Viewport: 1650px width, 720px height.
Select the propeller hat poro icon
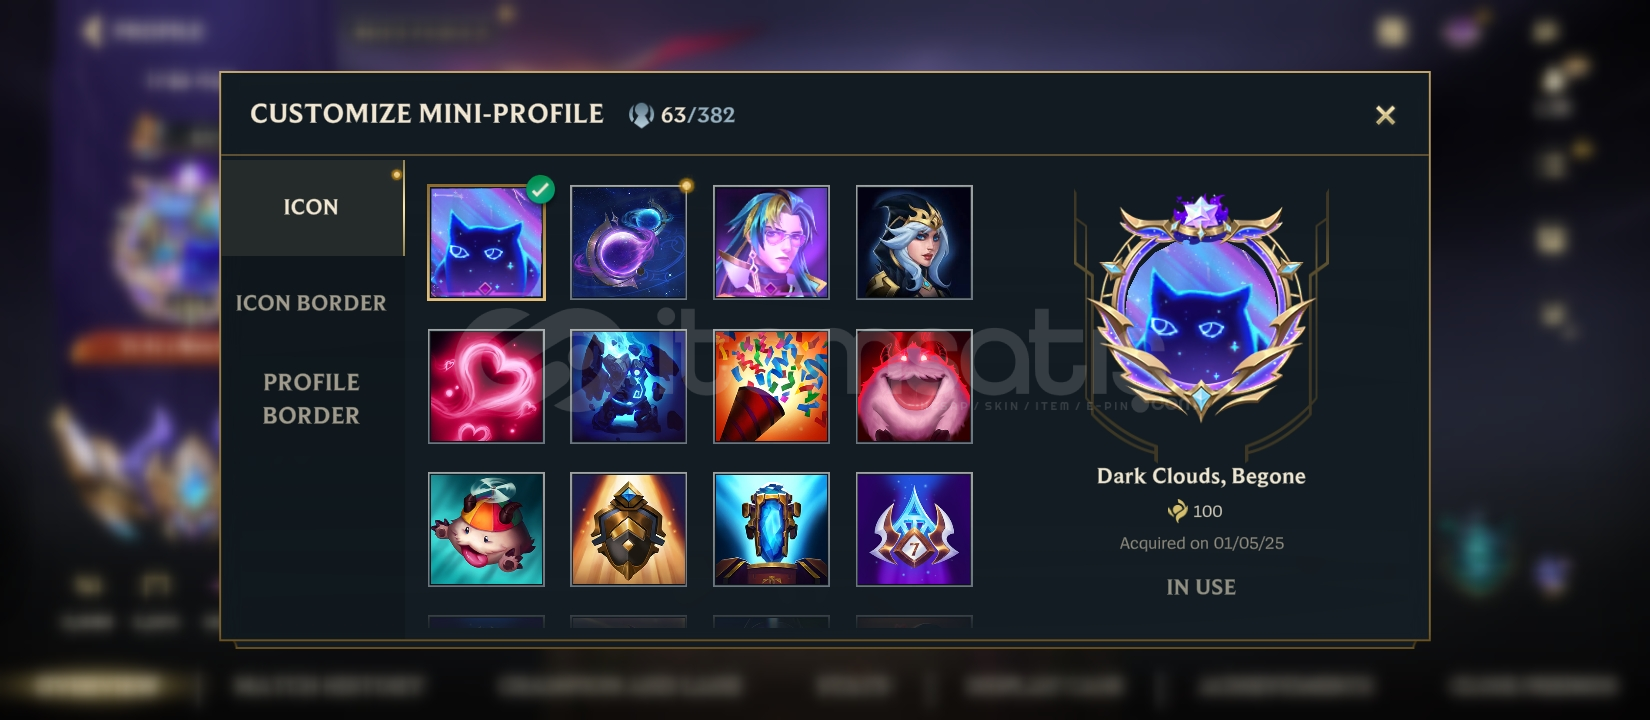click(x=486, y=529)
